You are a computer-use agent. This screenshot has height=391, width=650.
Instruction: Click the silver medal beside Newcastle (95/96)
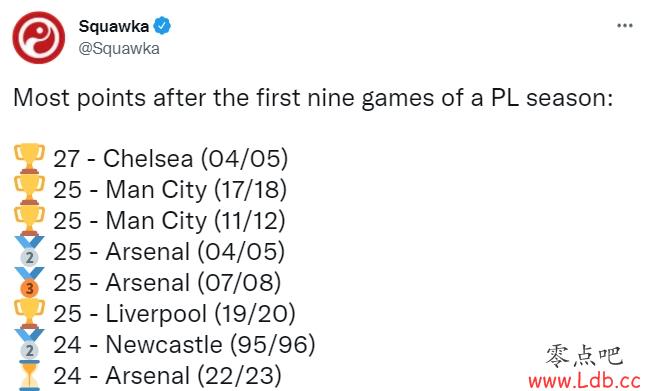[x=29, y=344]
